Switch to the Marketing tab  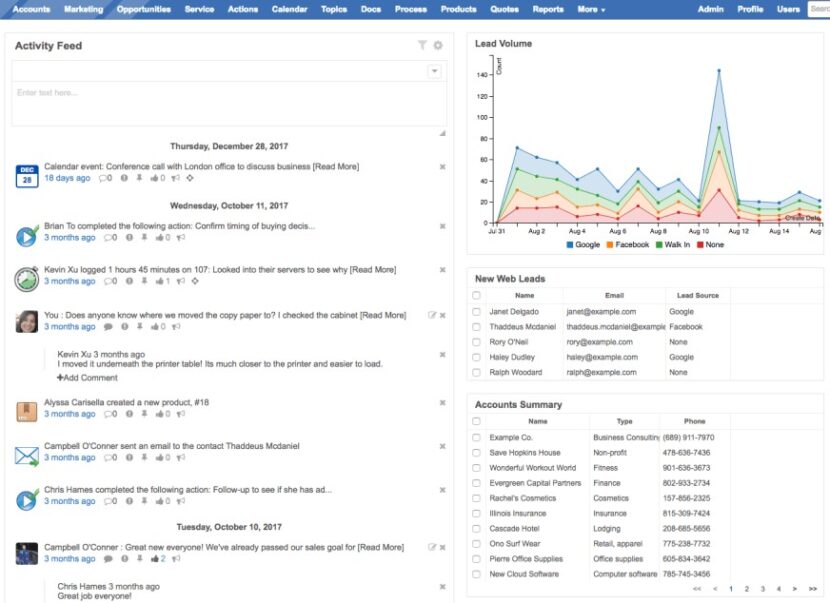click(84, 9)
